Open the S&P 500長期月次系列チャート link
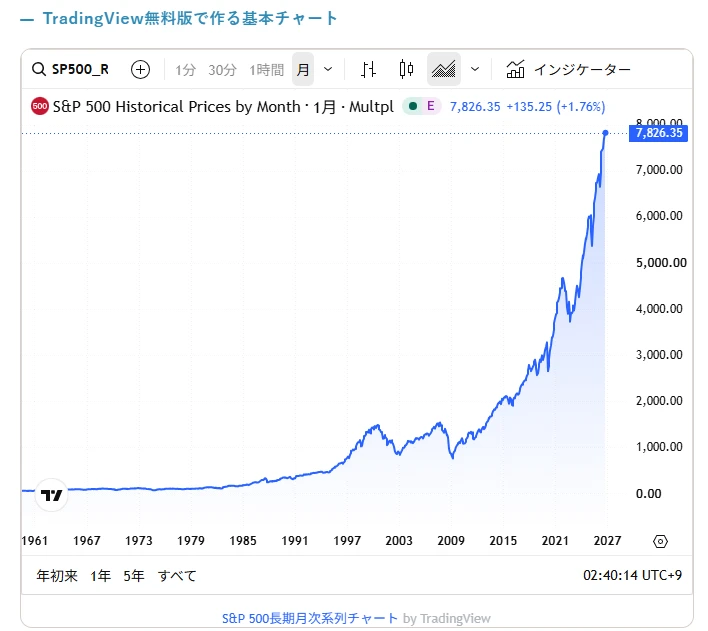 [310, 618]
